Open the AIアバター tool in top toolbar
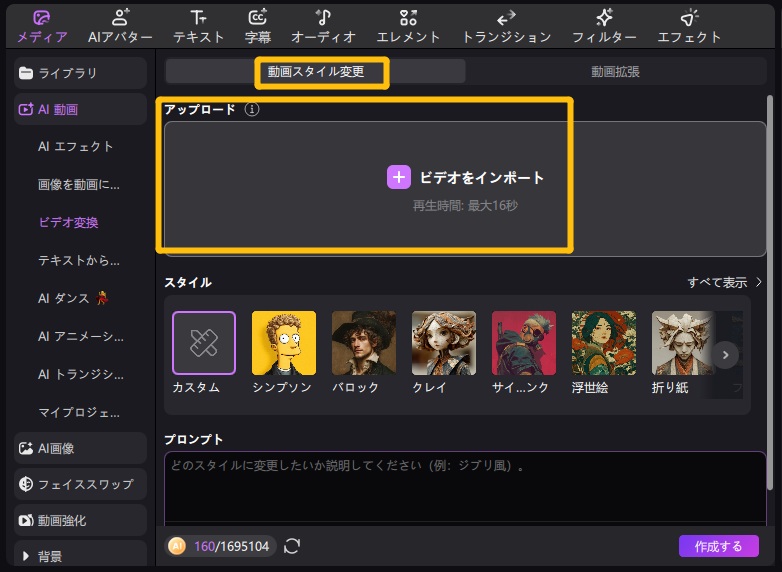The image size is (782, 572). 120,26
